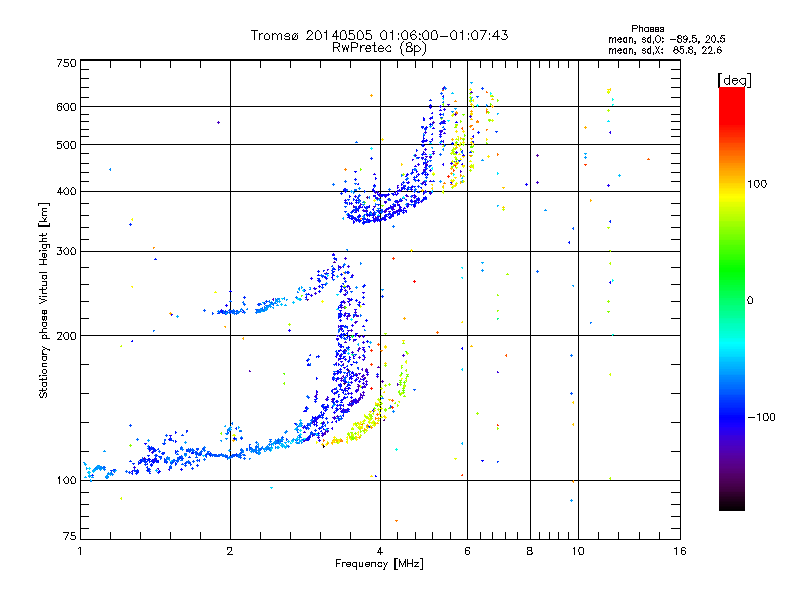Screen dimensions: 800x600
Task: Click the 'Frequency [MHz]' axis title
Action: [x=379, y=564]
